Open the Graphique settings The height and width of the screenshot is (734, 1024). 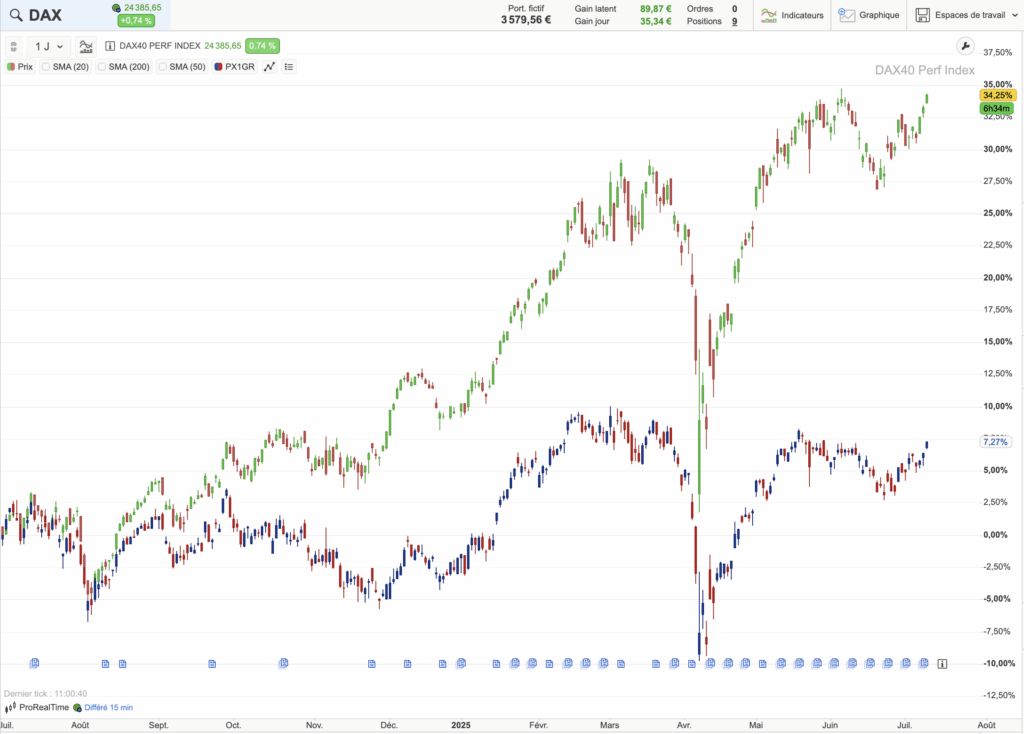pos(869,15)
